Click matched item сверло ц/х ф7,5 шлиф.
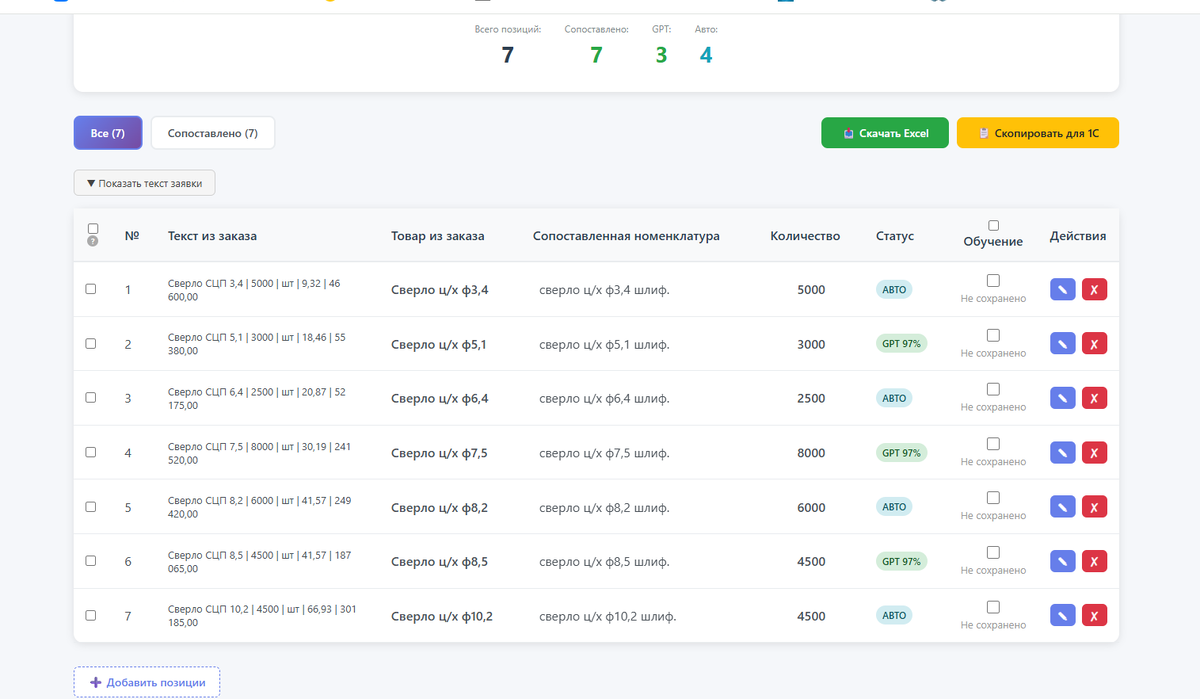 (x=604, y=453)
